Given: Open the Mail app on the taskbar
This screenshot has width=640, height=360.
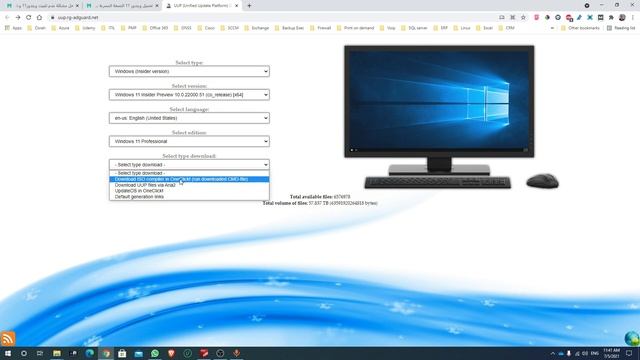Looking at the screenshot, I should [139, 353].
